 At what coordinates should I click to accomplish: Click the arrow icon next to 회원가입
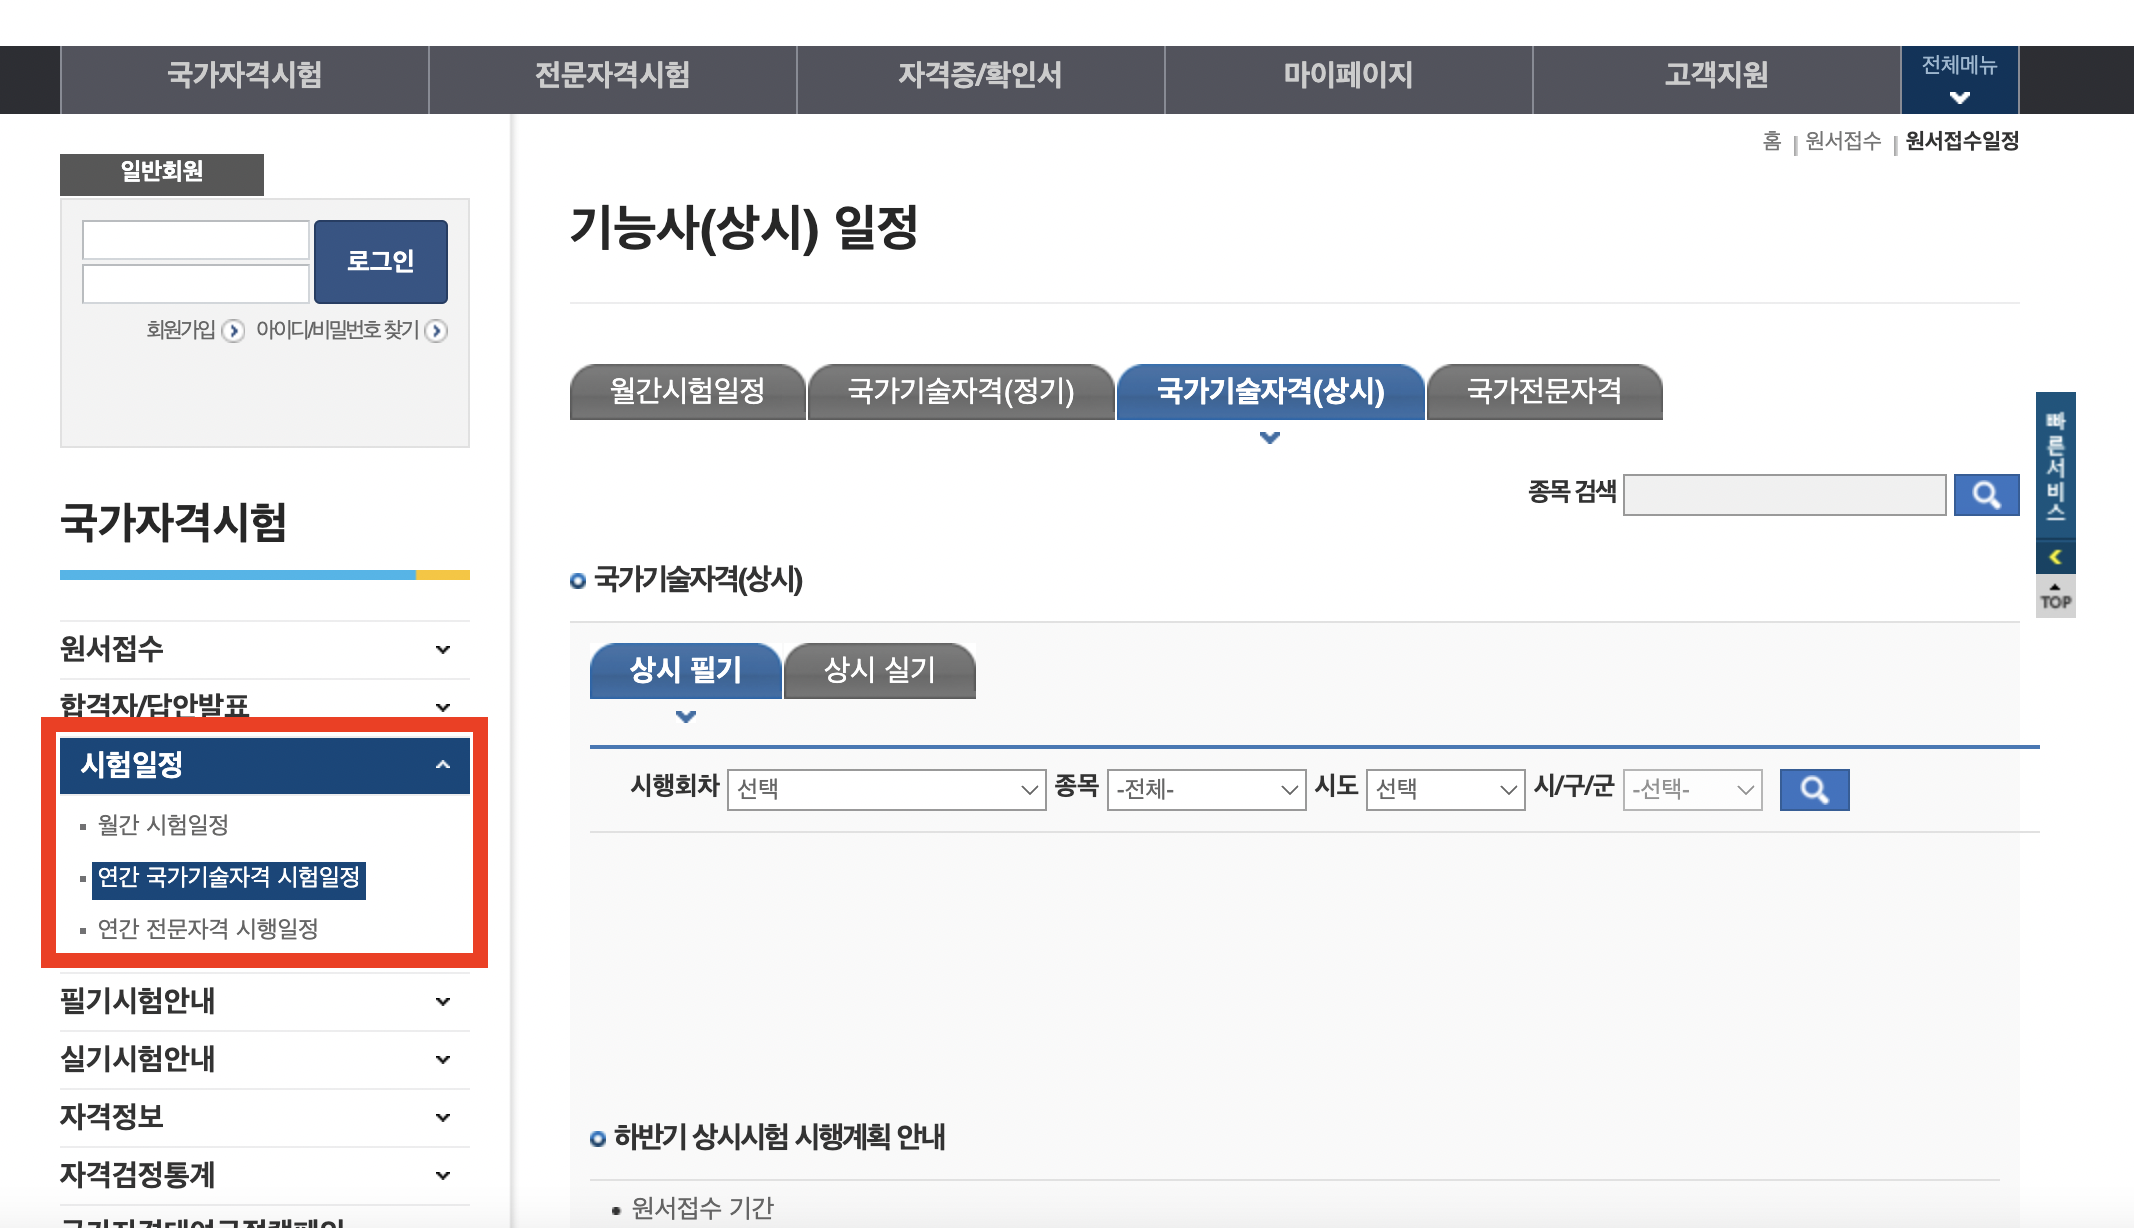pyautogui.click(x=233, y=331)
